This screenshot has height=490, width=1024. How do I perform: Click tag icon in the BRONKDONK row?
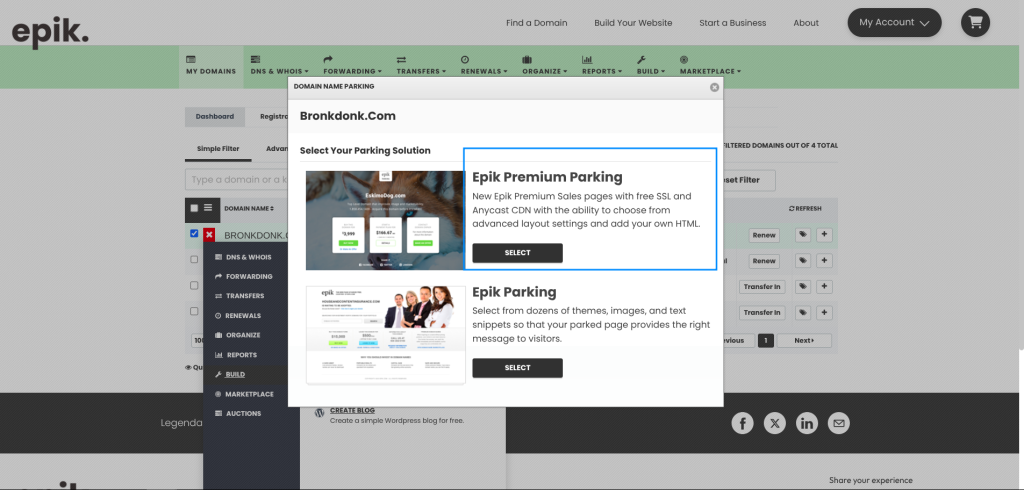tap(803, 235)
